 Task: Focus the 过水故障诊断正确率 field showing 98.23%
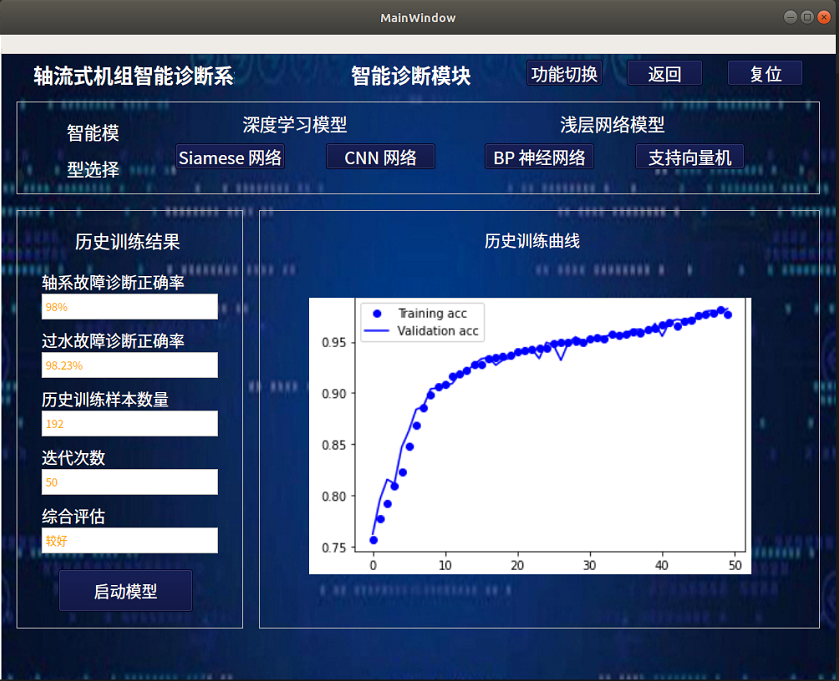[x=129, y=365]
